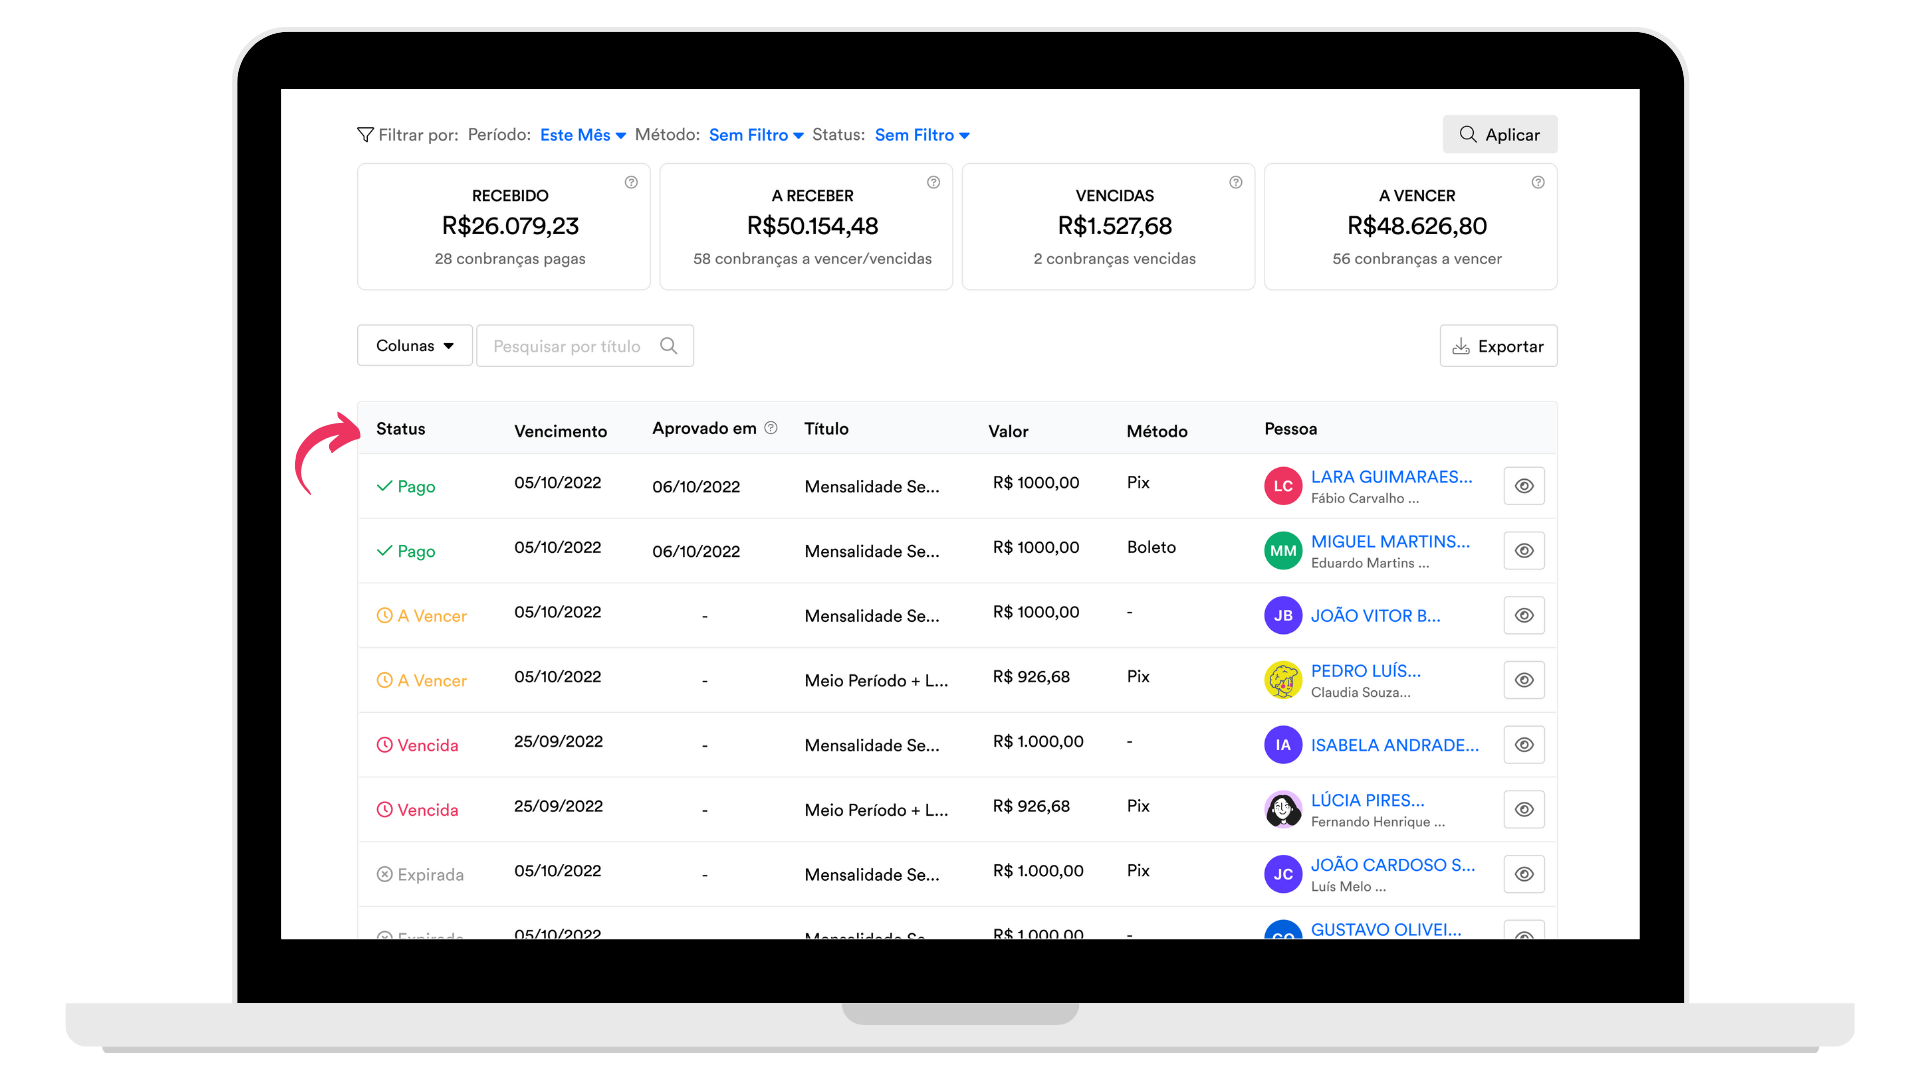Open the Período Este Mês dropdown

click(583, 135)
